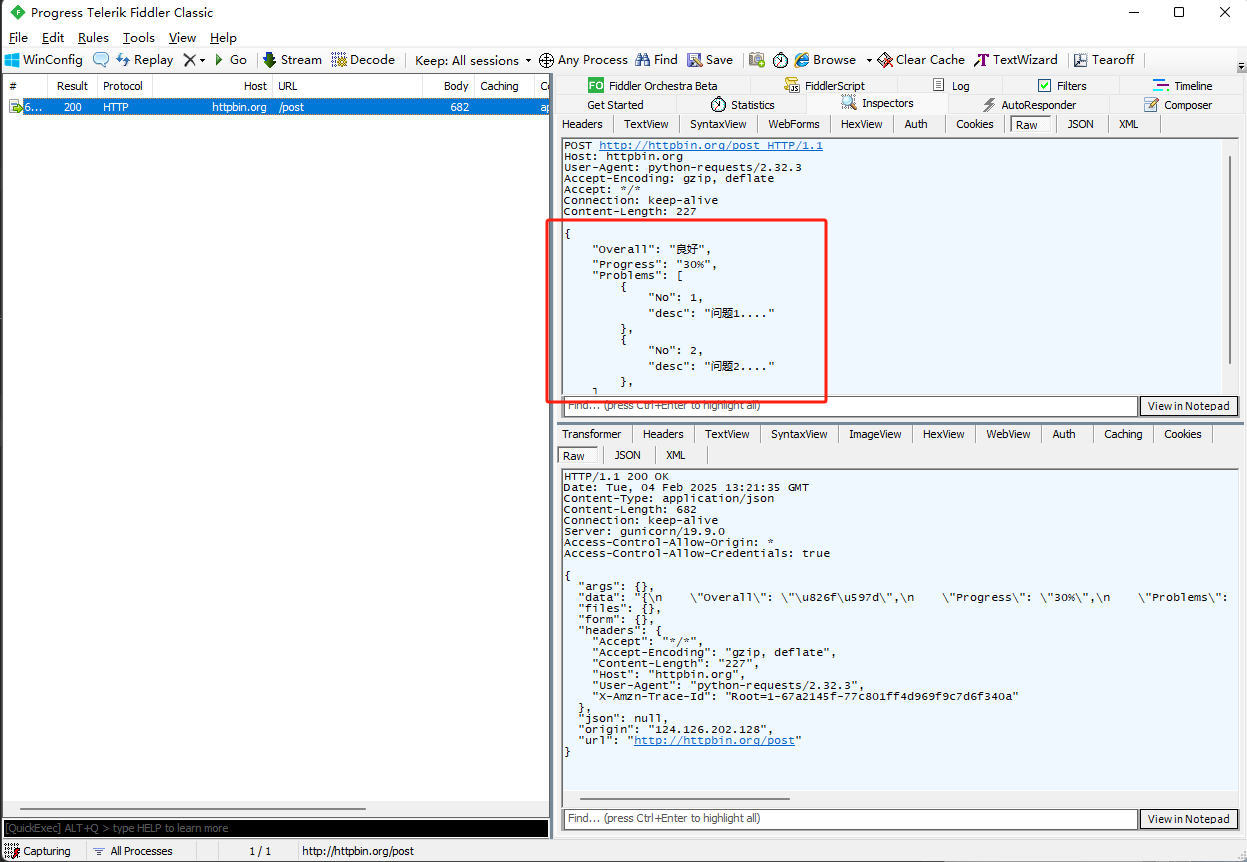Click the request Find input field
The width and height of the screenshot is (1247, 862).
pos(850,406)
